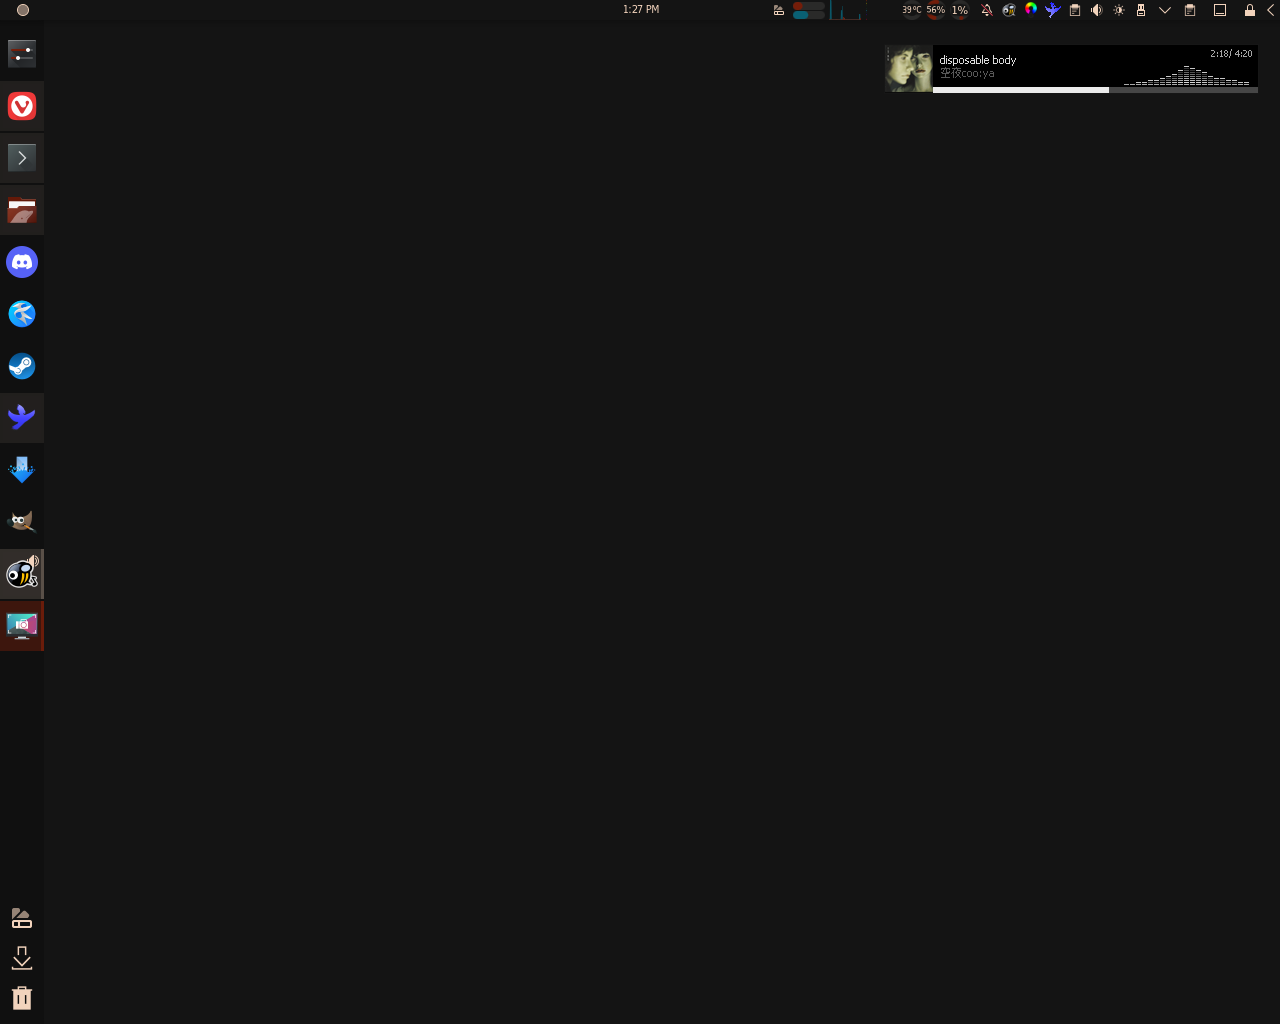Open the clipboard tray icon left of the volume icon
Image resolution: width=1280 pixels, height=1024 pixels.
tap(1075, 10)
